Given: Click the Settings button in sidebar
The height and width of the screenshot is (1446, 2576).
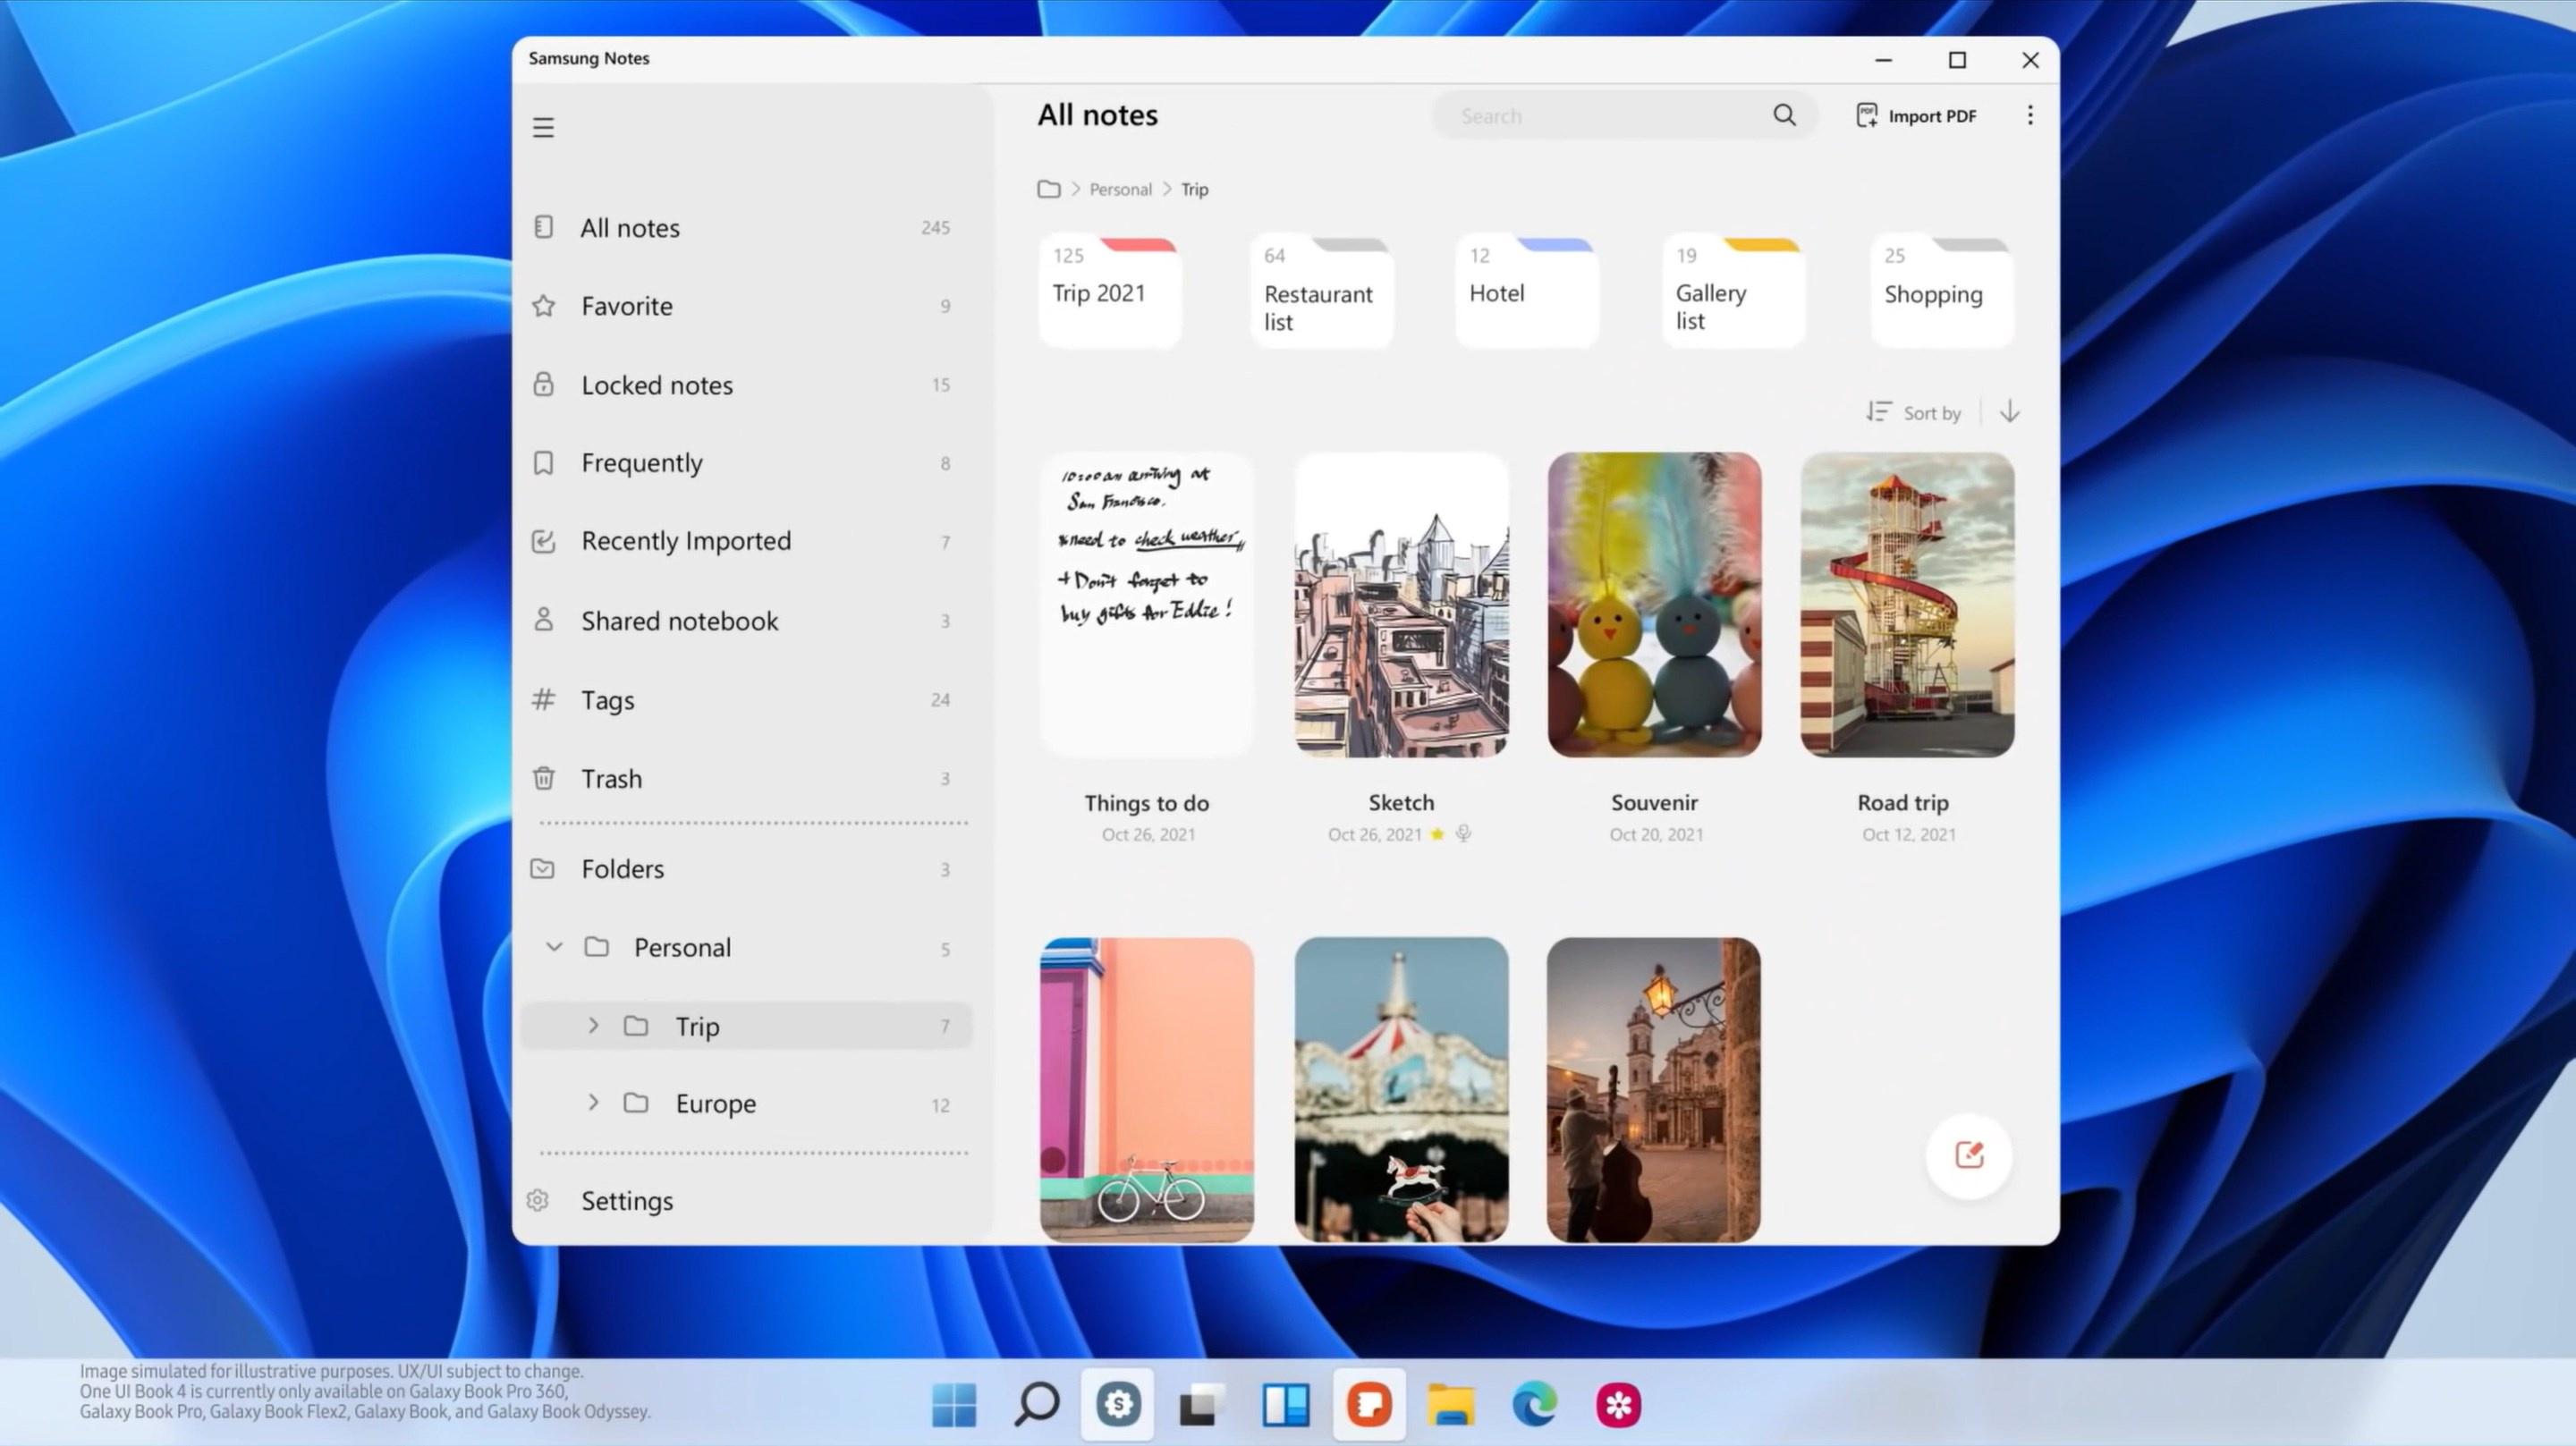Looking at the screenshot, I should [626, 1200].
